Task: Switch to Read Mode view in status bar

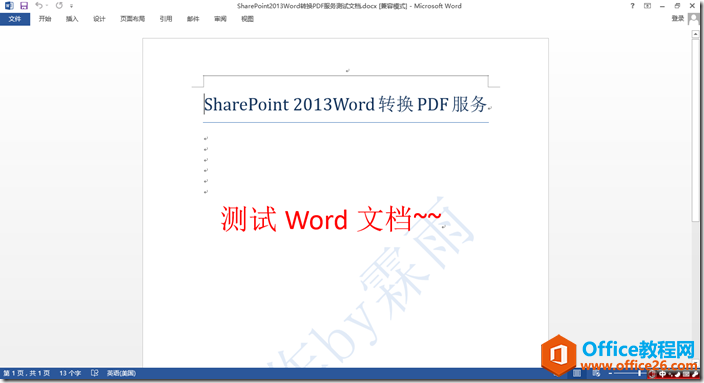Action: [557, 373]
